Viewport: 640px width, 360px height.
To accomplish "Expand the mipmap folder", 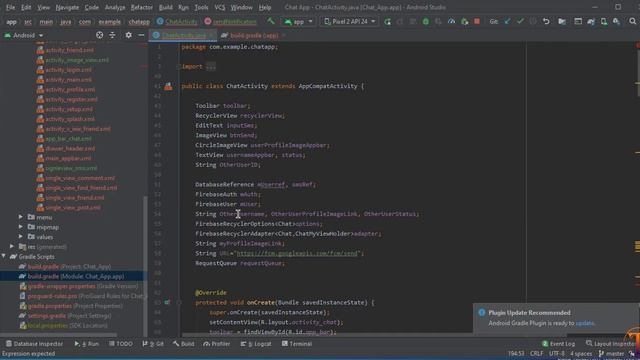I will pos(21,227).
